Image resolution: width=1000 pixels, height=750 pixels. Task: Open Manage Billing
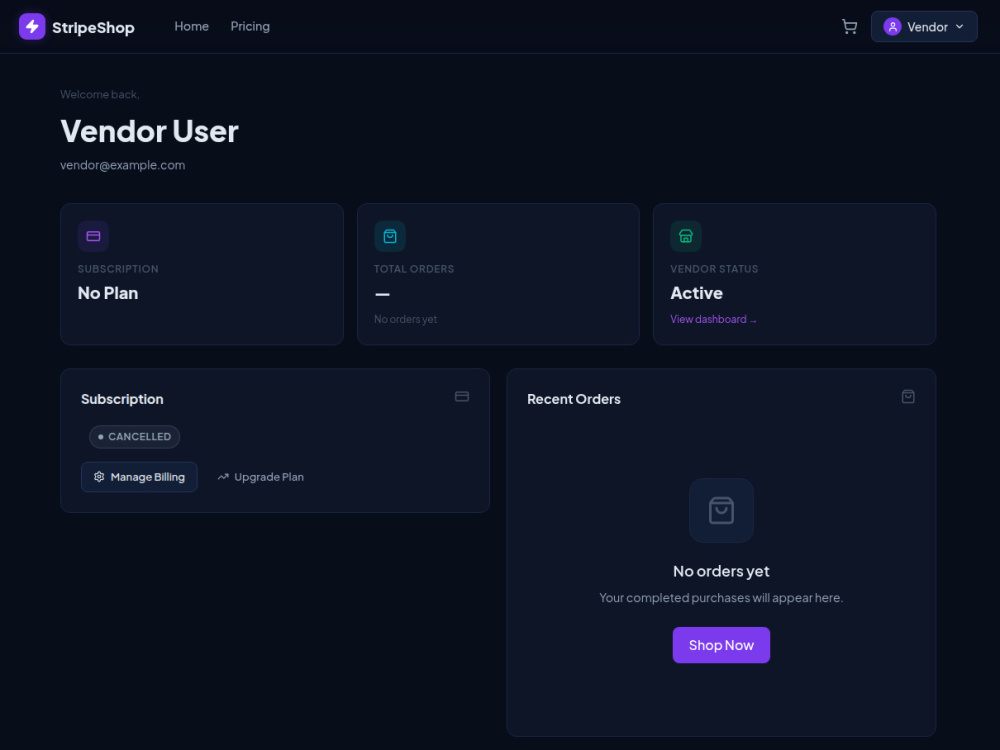[139, 477]
